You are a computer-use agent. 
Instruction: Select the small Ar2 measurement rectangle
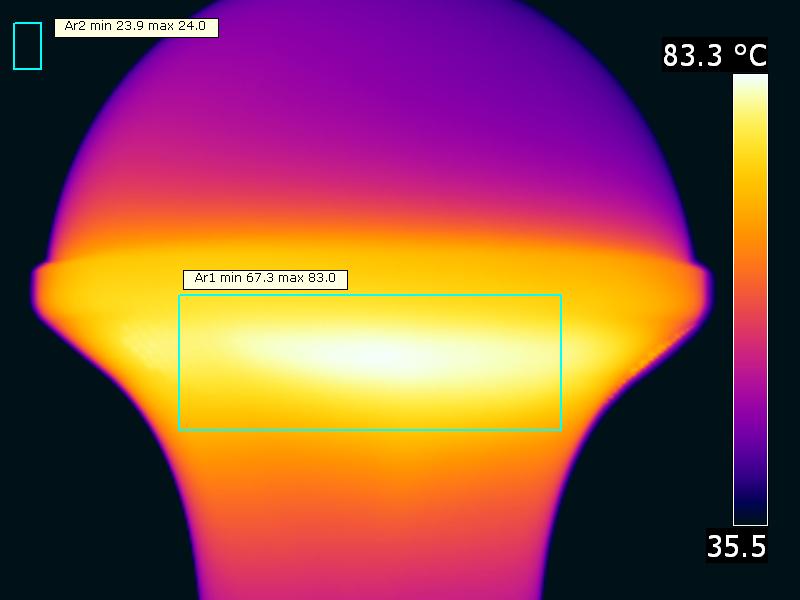point(27,46)
